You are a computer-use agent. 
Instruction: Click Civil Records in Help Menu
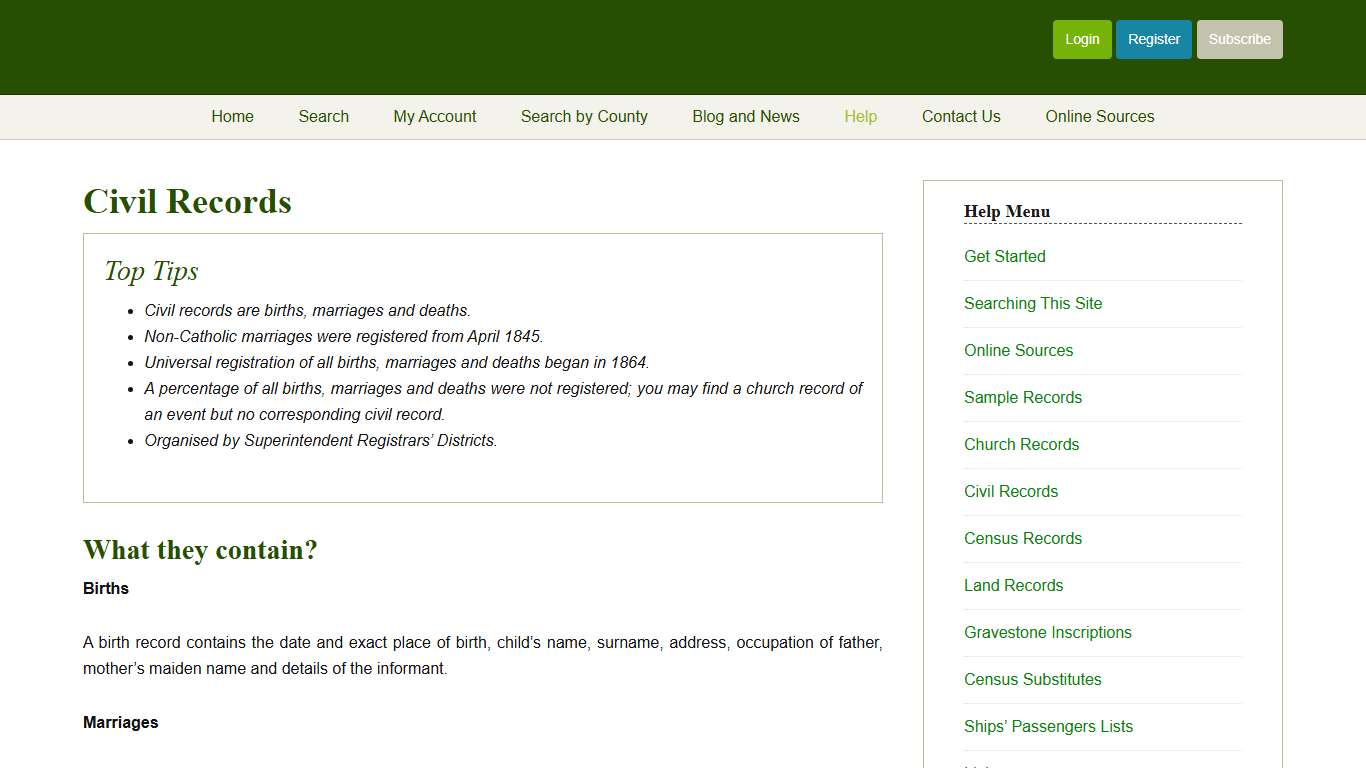pos(1010,492)
